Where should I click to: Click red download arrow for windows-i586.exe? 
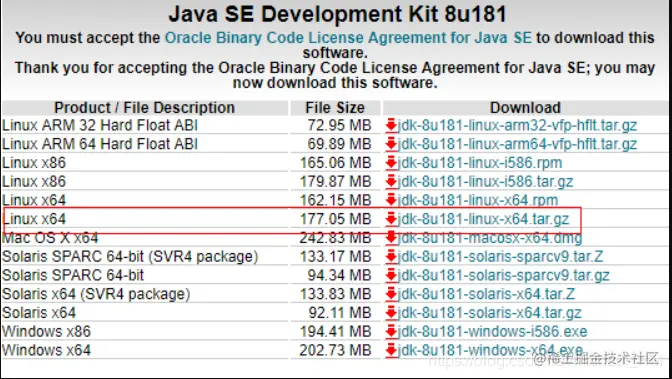pos(391,331)
